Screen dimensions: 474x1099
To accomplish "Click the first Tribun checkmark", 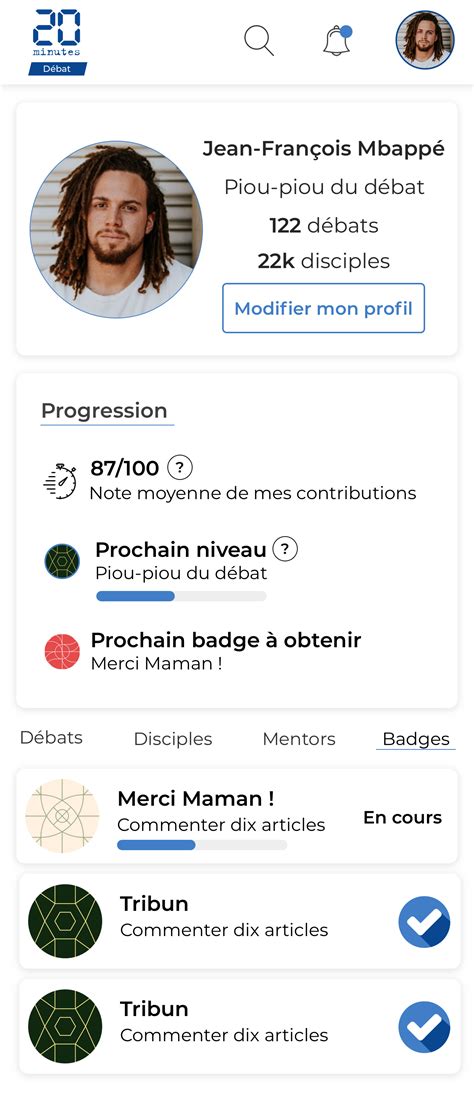I will 424,922.
